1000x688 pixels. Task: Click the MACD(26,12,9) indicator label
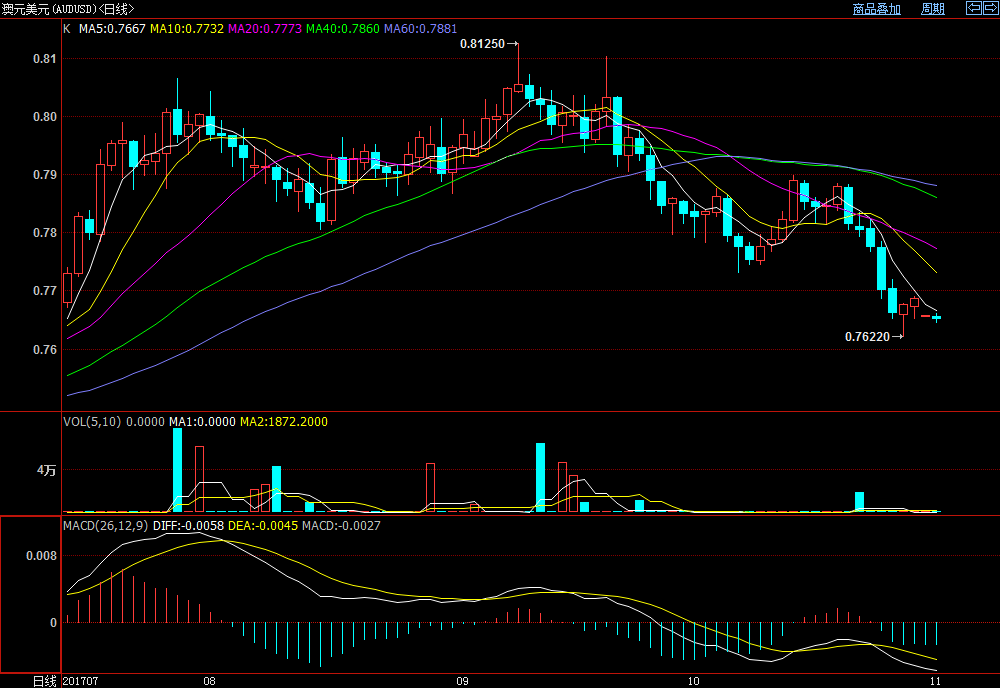tap(106, 526)
